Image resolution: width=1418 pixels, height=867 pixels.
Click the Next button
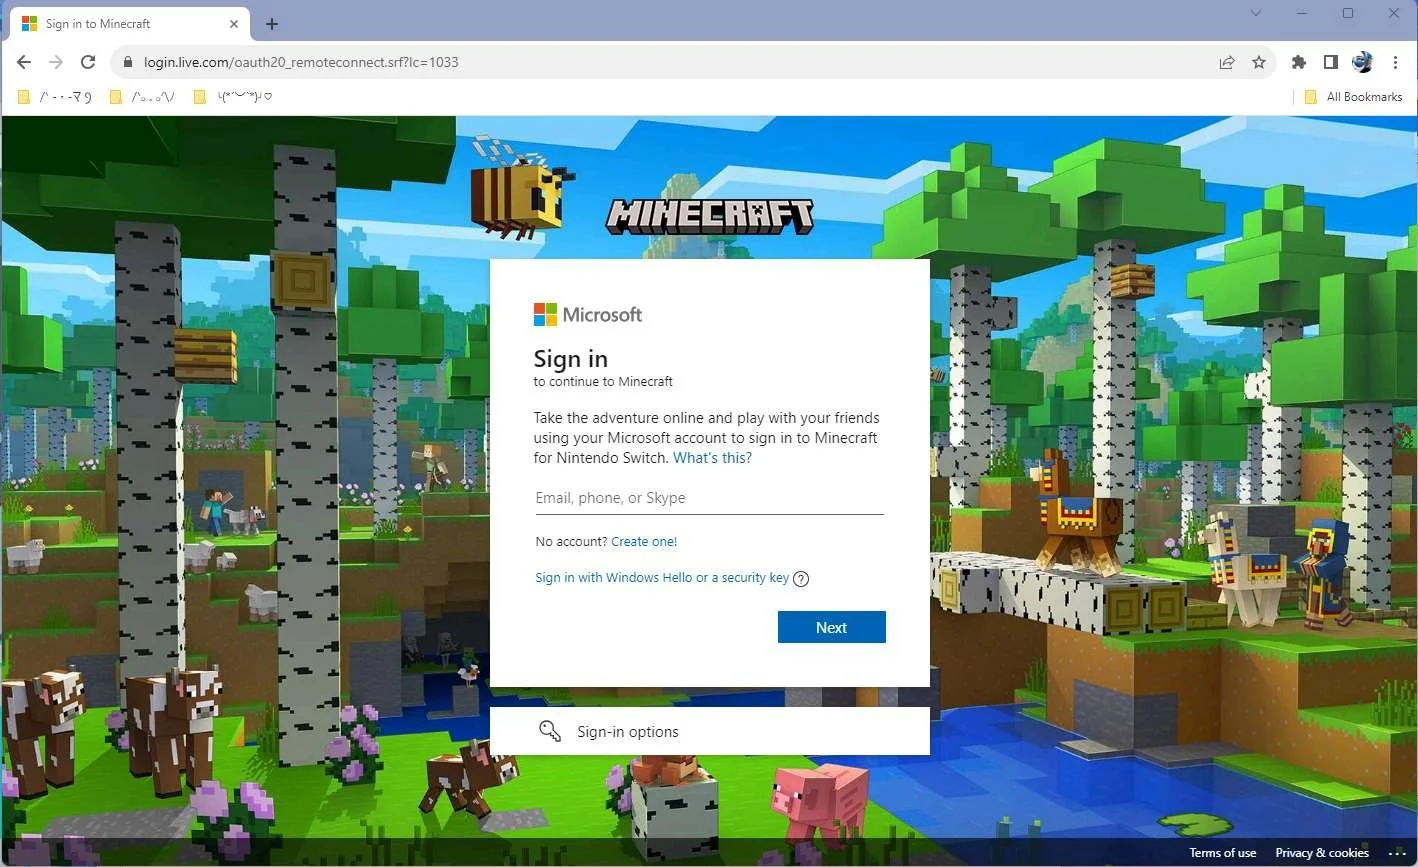point(832,627)
